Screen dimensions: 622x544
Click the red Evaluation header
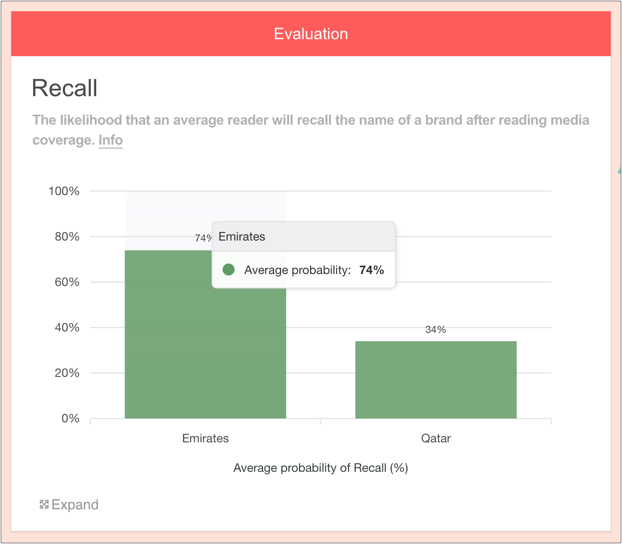311,34
